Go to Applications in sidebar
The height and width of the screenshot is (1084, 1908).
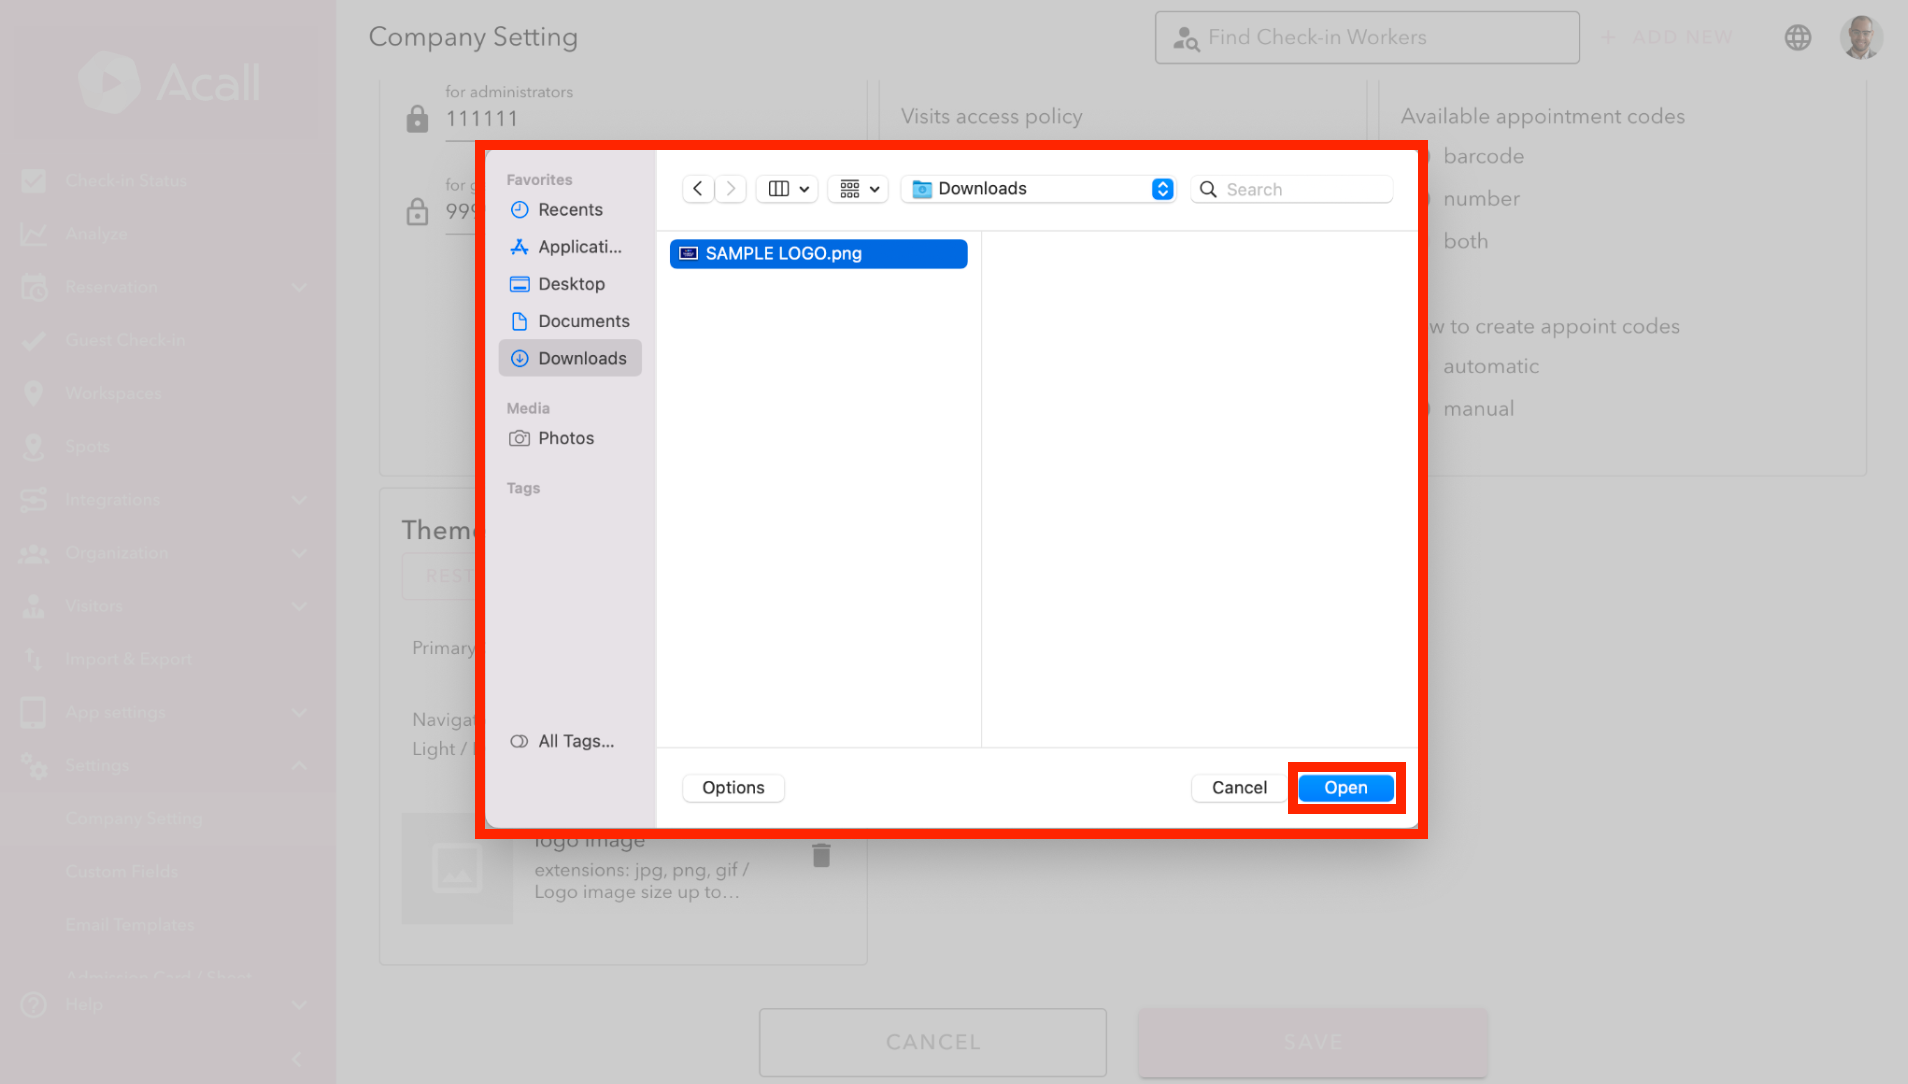[578, 247]
